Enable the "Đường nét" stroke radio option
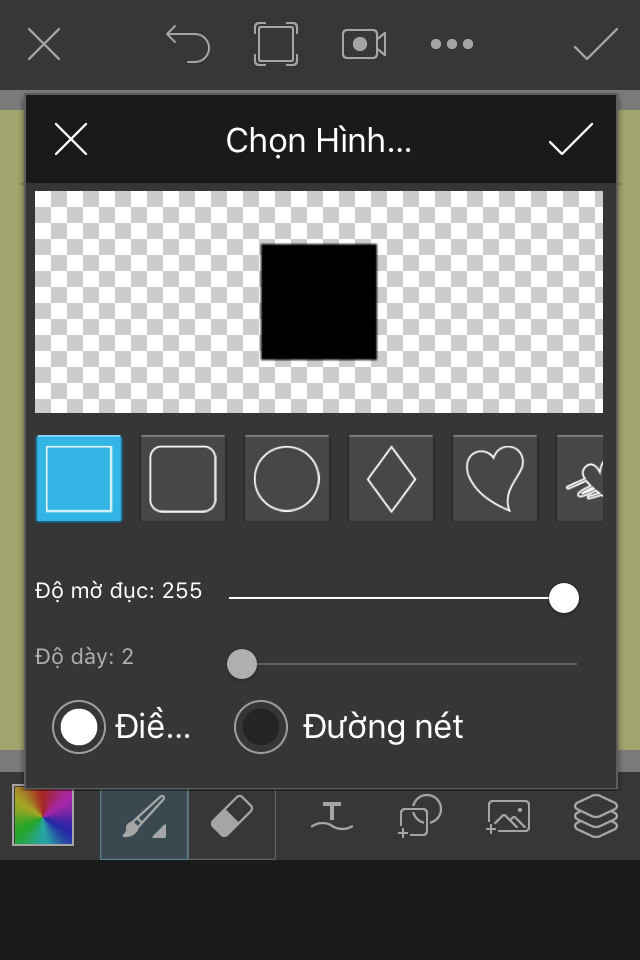 pyautogui.click(x=261, y=727)
